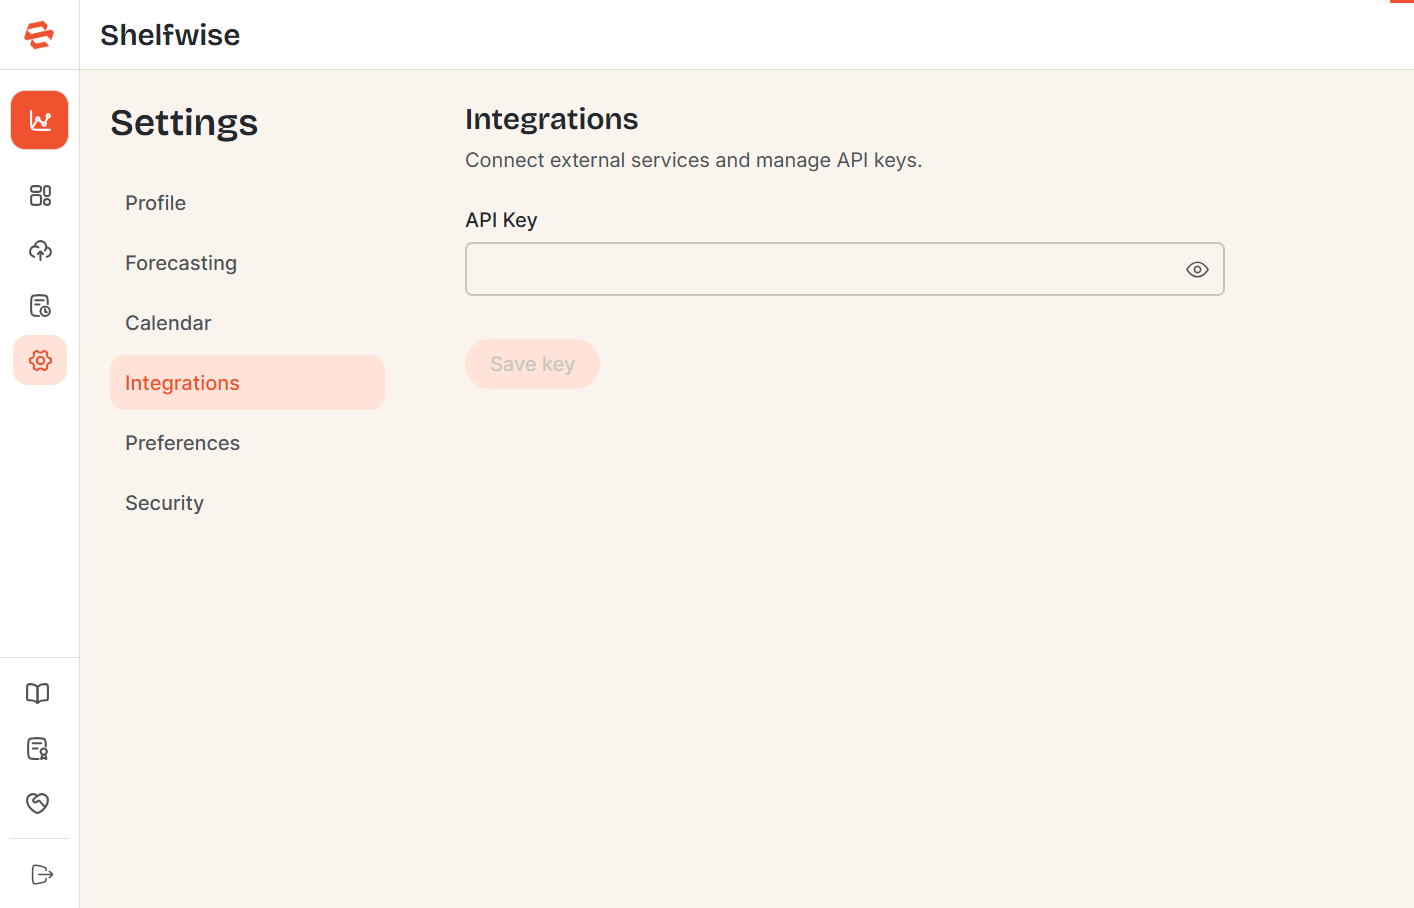This screenshot has height=908, width=1414.
Task: Open the book documentation sidebar icon
Action: tap(38, 693)
